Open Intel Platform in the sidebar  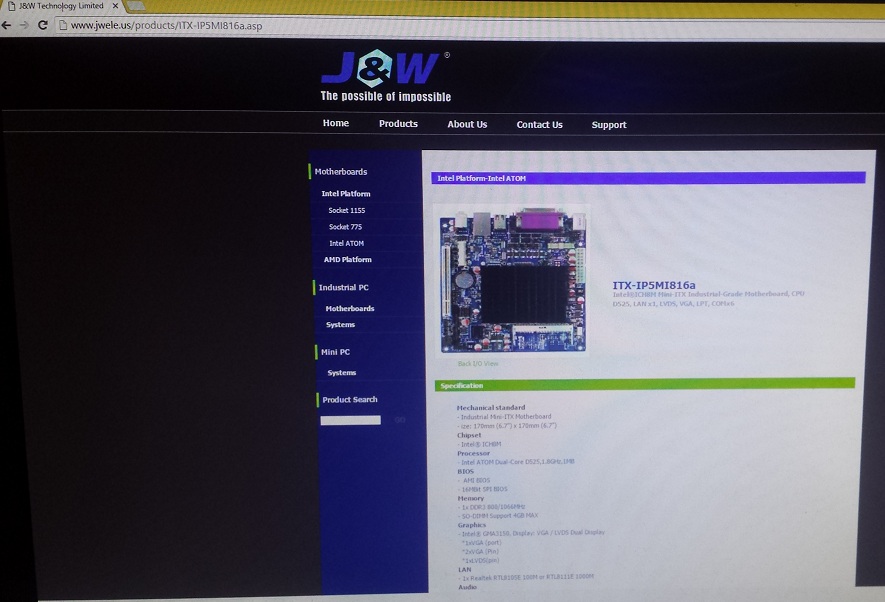346,194
